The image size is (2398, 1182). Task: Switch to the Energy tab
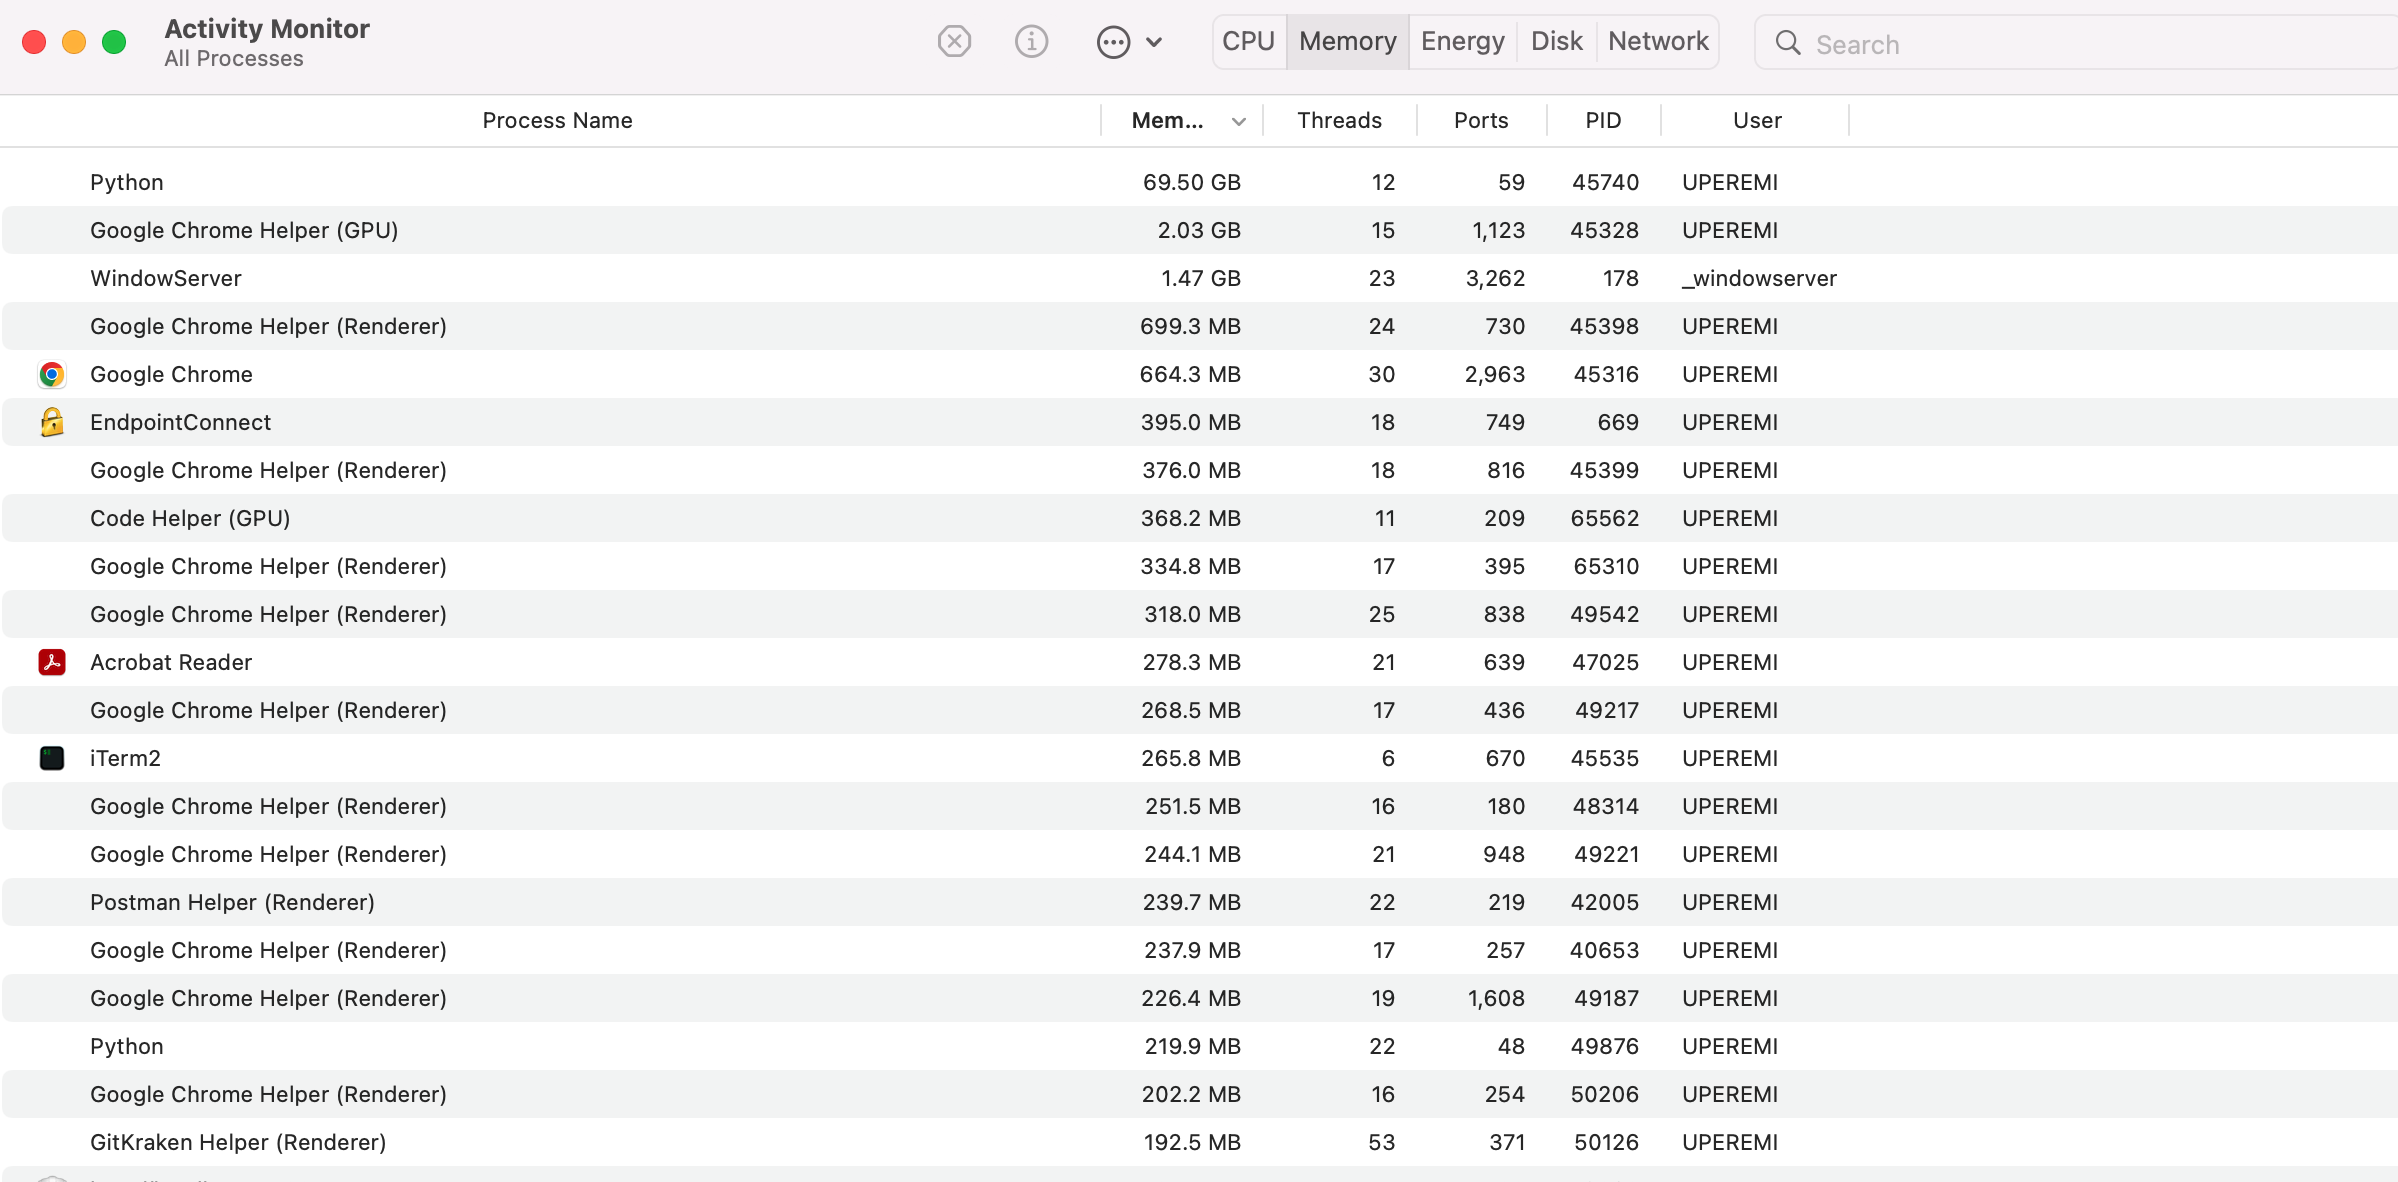click(1463, 42)
